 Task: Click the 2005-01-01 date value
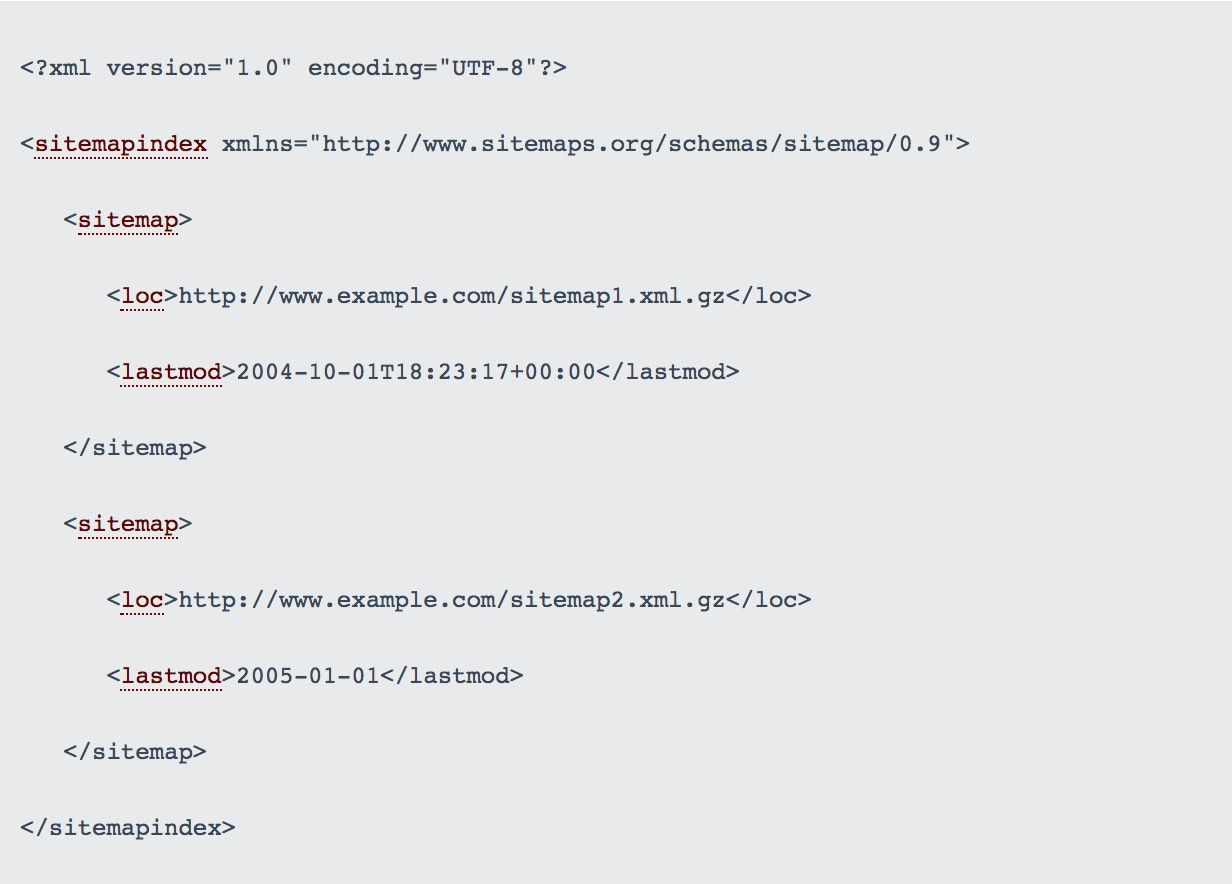point(308,676)
